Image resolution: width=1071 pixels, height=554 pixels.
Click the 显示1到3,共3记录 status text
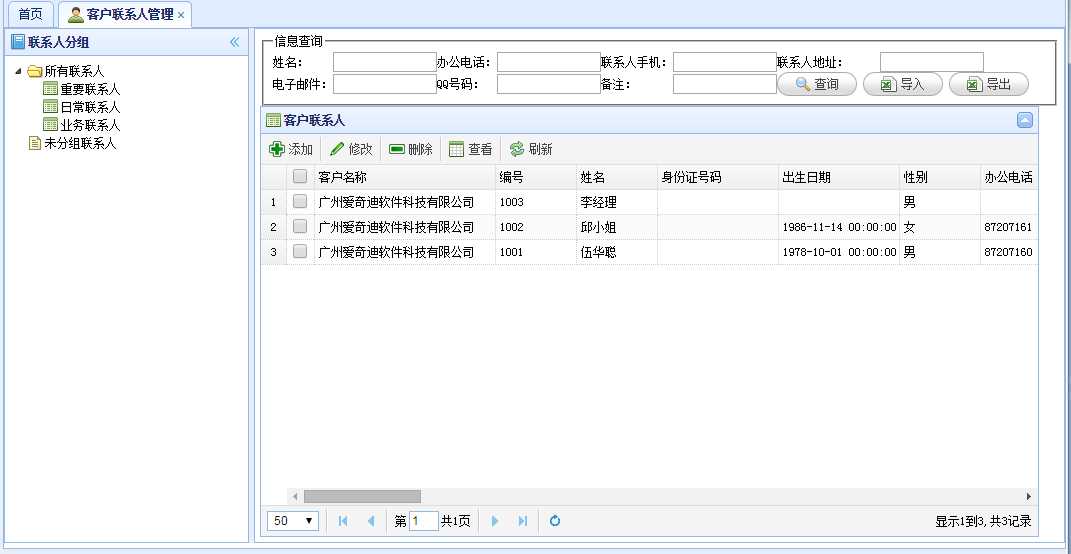click(x=983, y=521)
